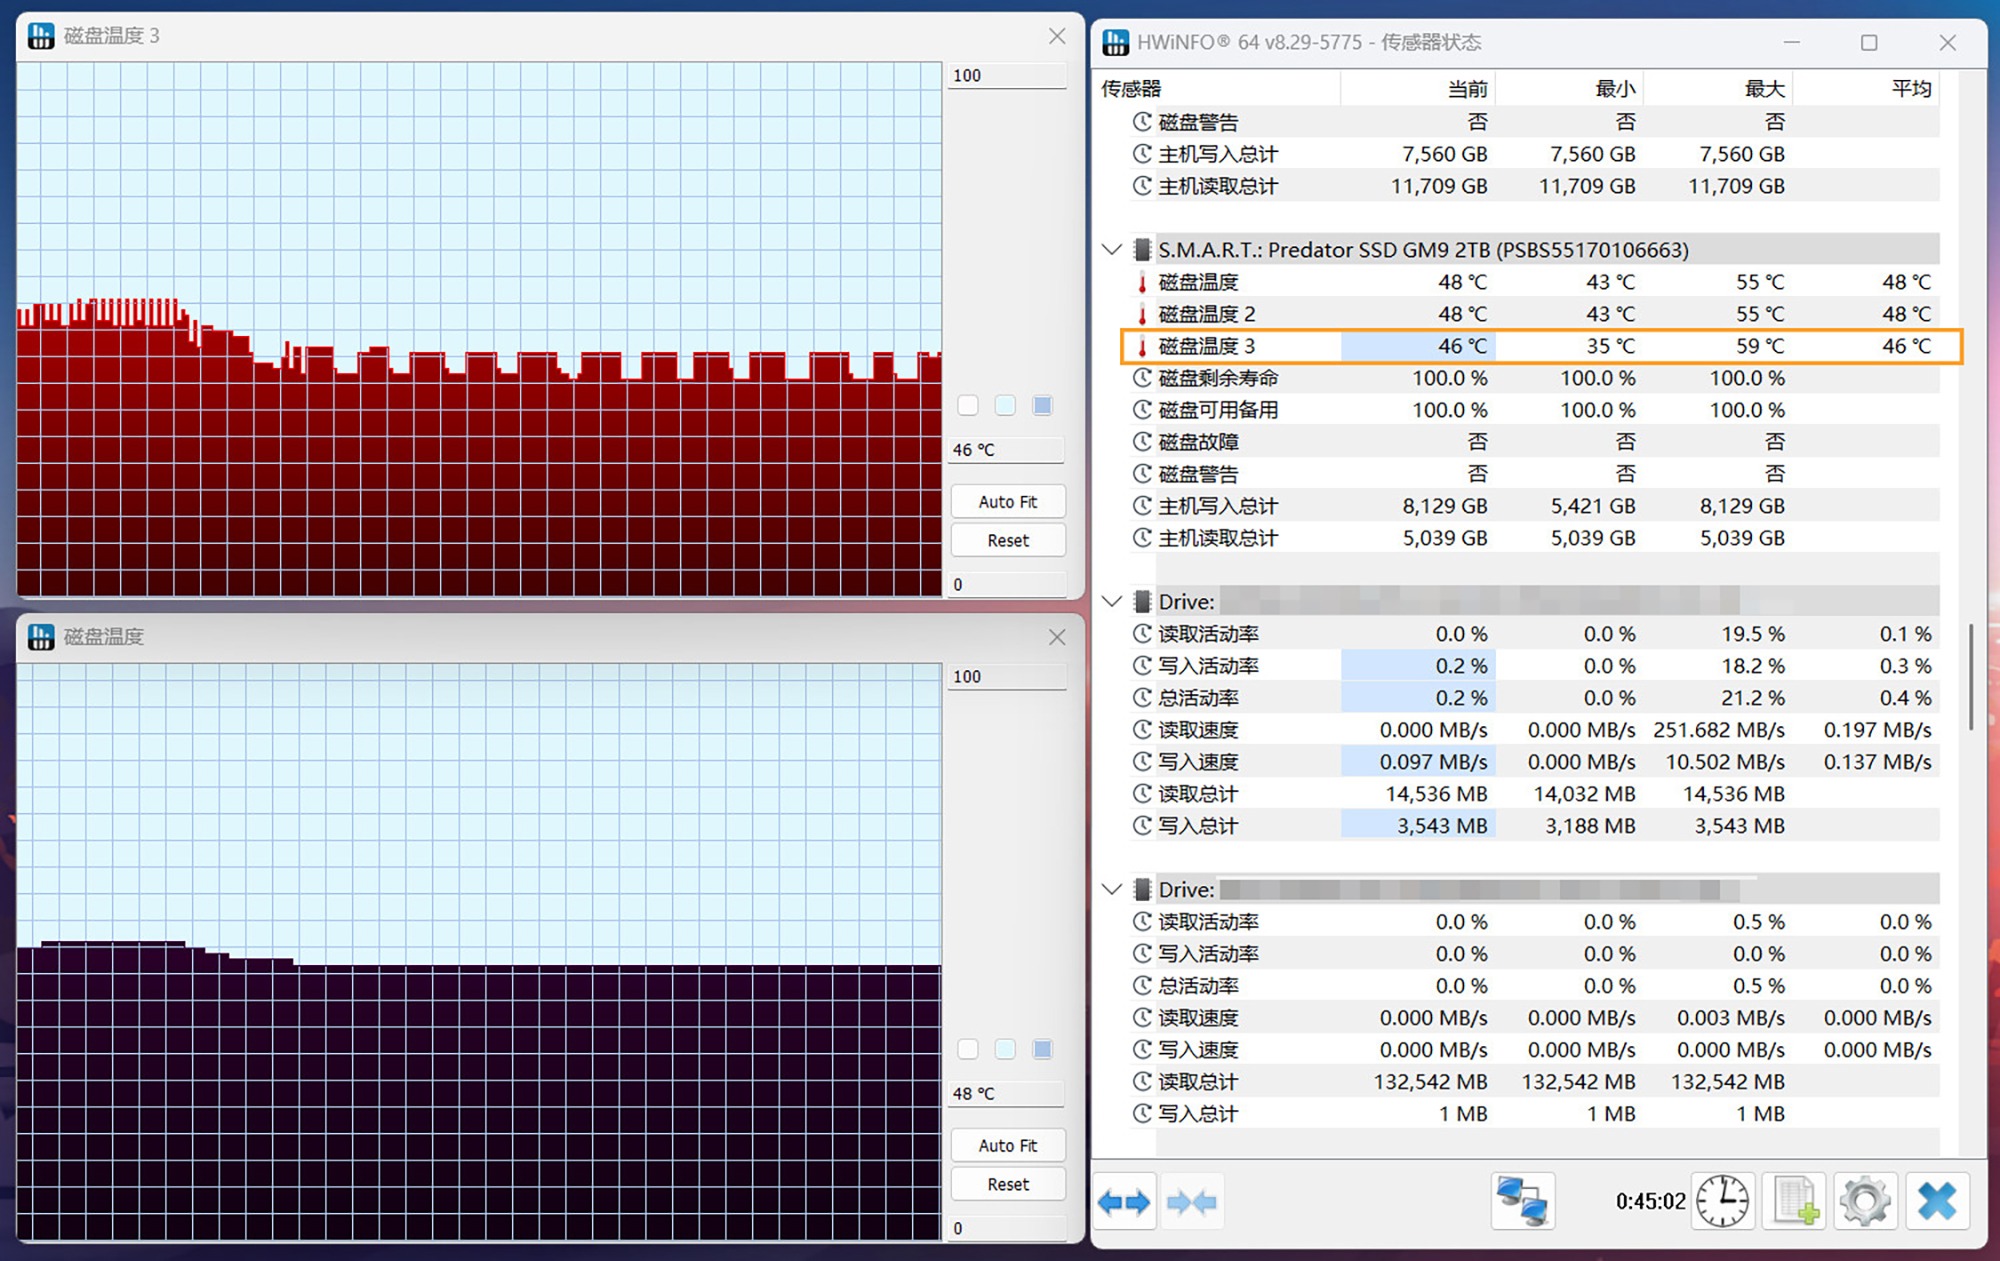The height and width of the screenshot is (1261, 2000).
Task: Click the 最大 column header
Action: pos(1764,89)
